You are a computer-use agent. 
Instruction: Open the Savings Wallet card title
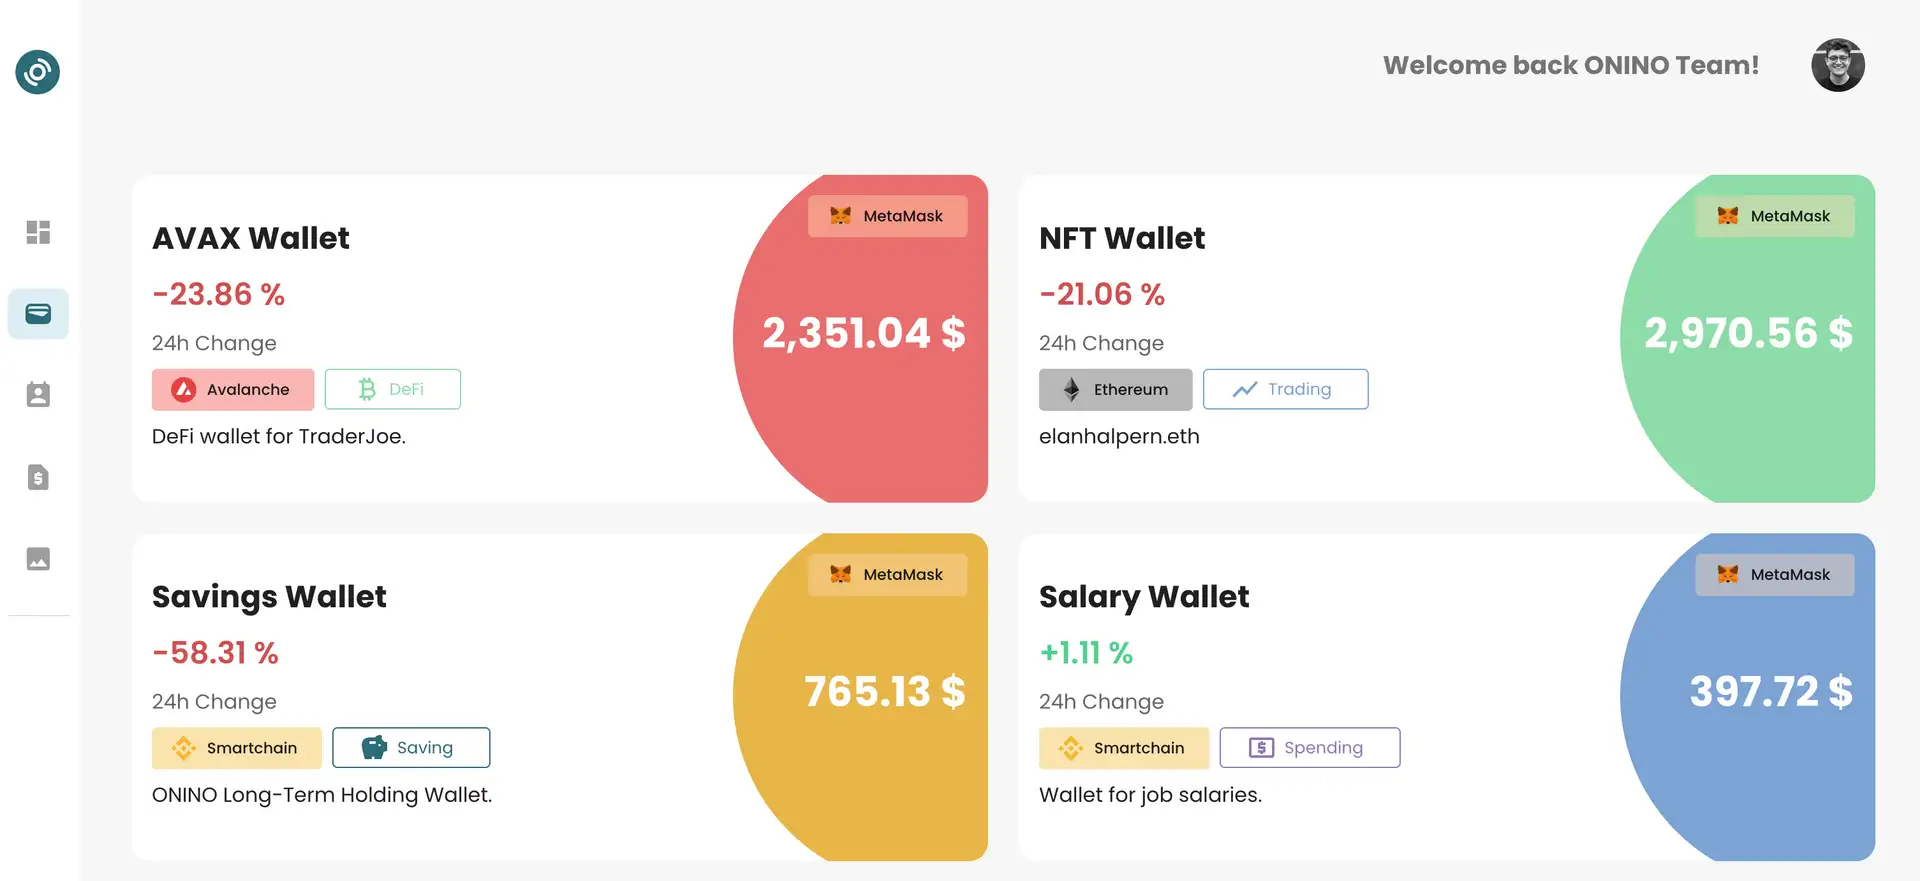point(269,597)
